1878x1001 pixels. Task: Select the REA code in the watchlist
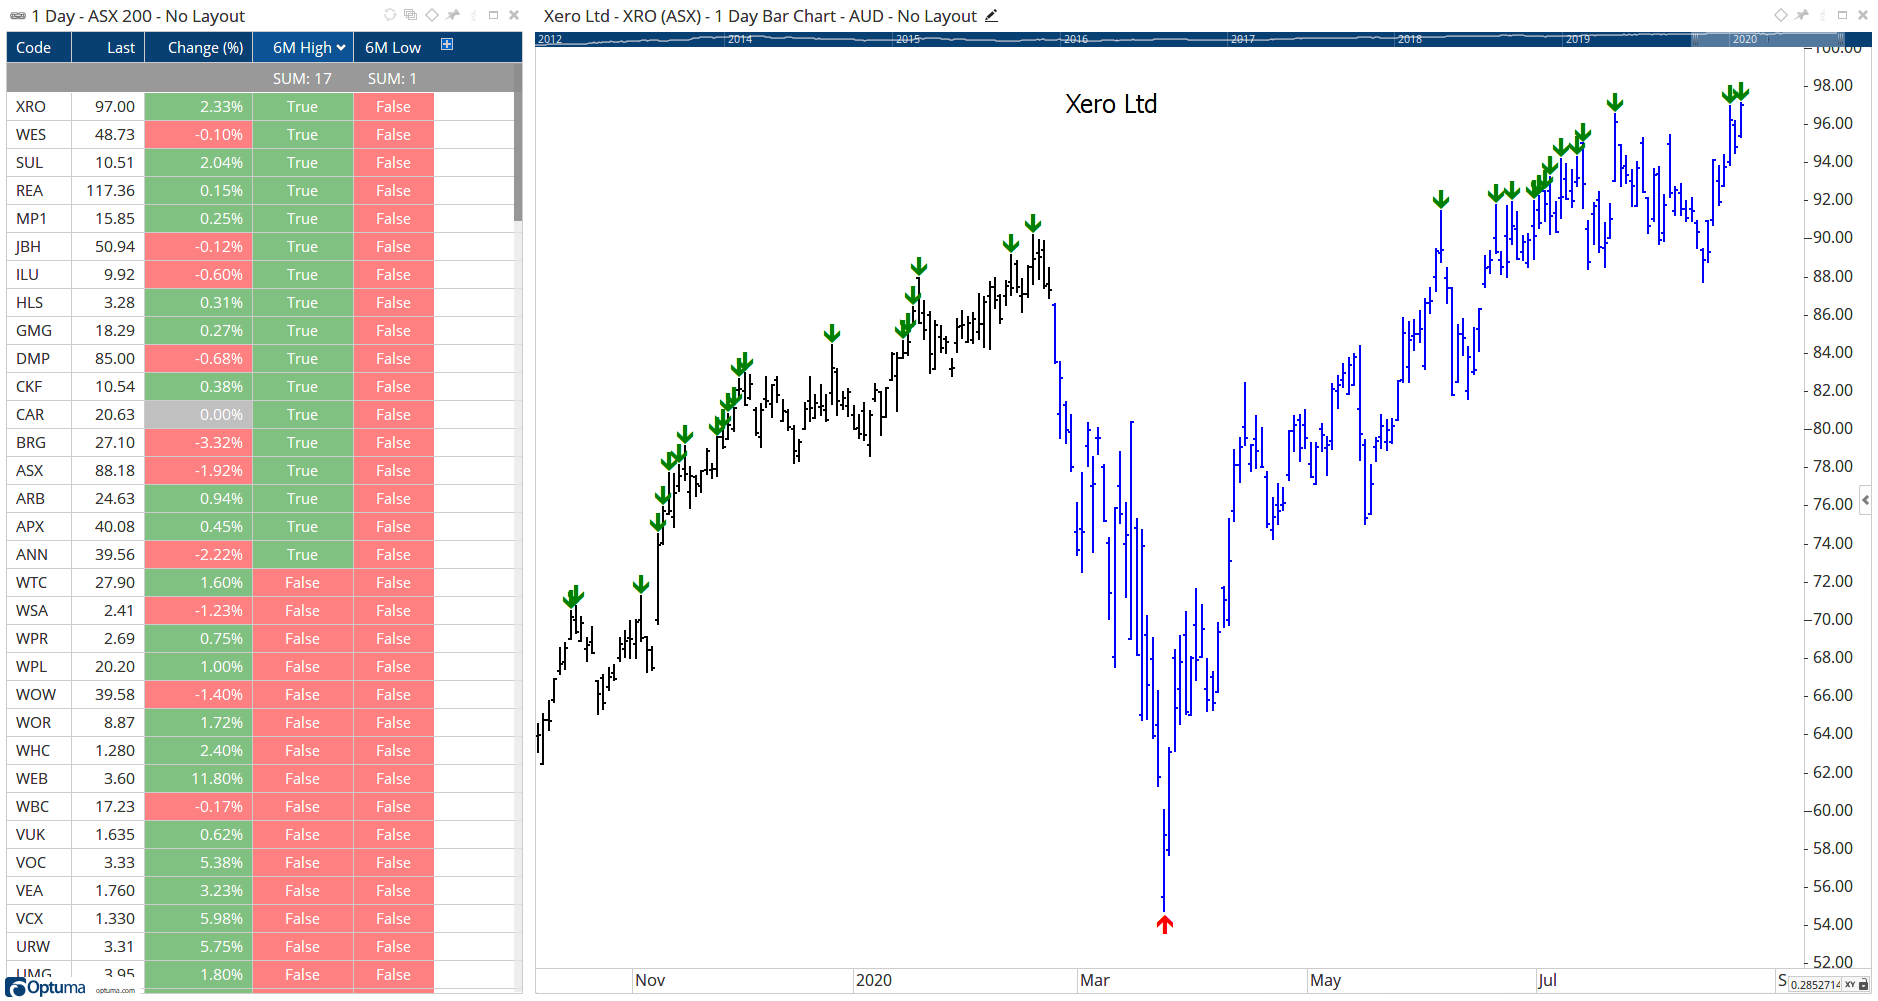coord(30,190)
